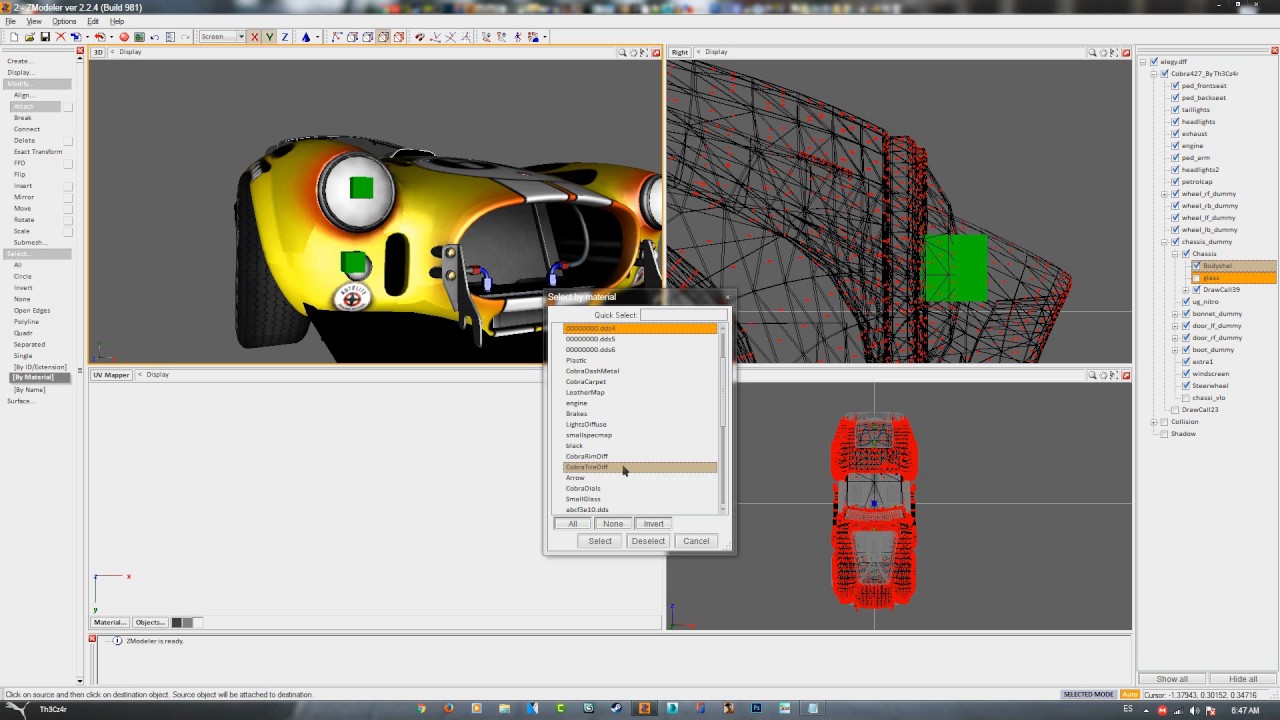
Task: Open the Help menu
Action: [x=117, y=21]
